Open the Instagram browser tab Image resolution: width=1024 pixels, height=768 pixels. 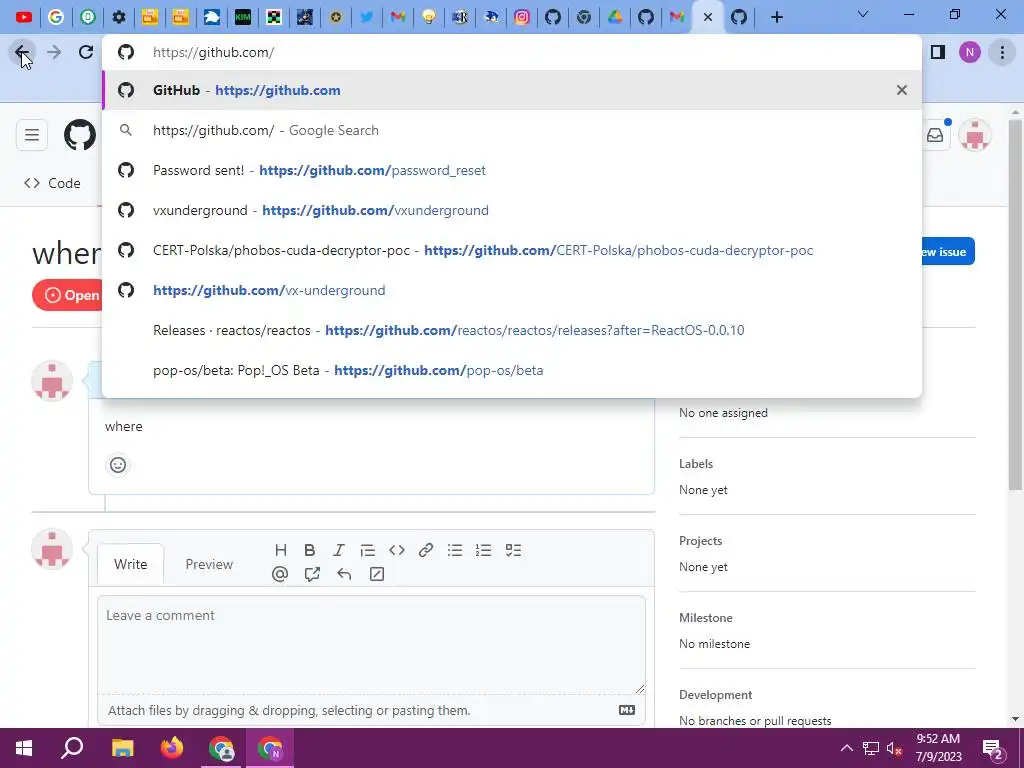[522, 17]
